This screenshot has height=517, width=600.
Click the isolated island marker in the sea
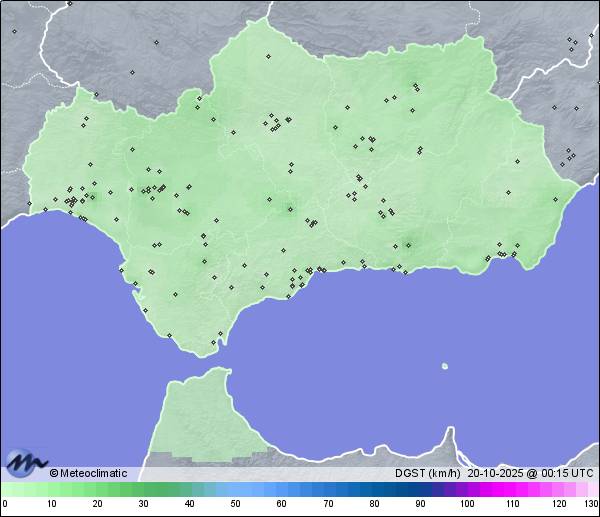pyautogui.click(x=444, y=366)
